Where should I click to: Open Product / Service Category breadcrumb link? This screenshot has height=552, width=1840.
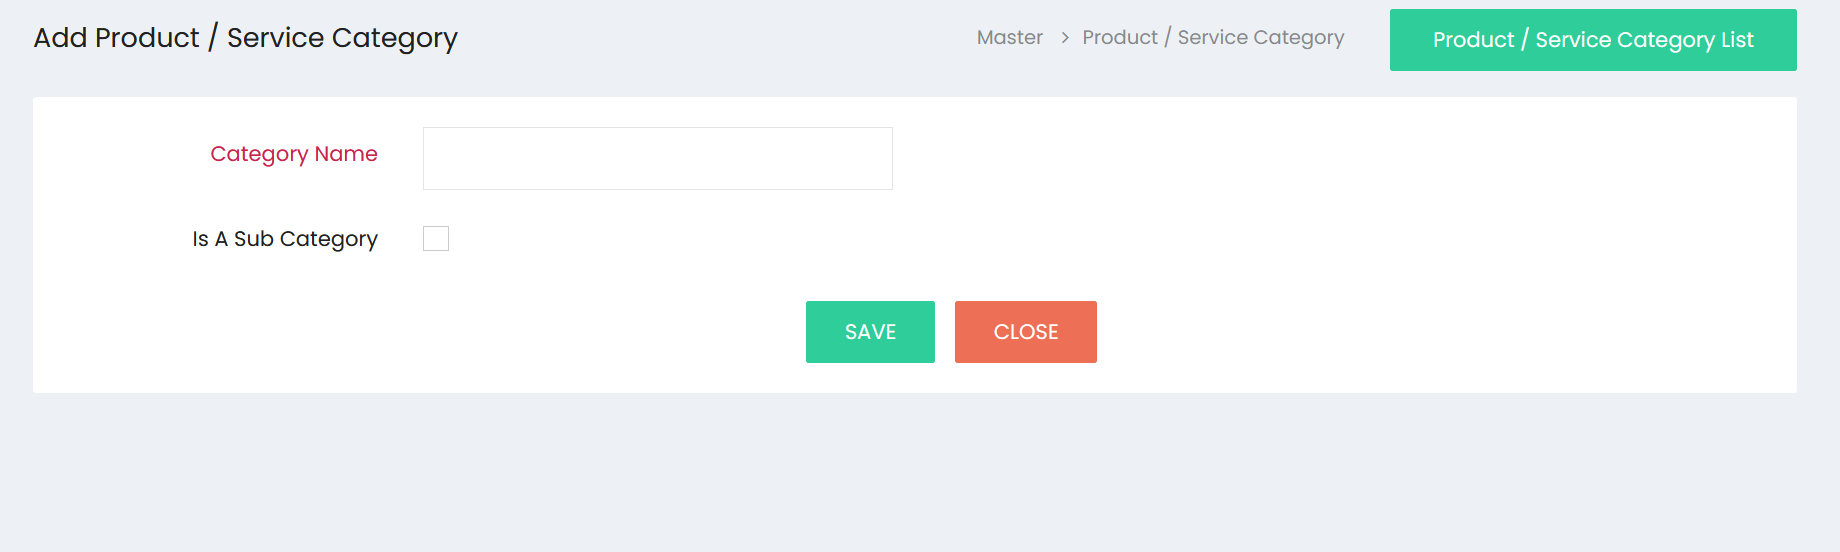pos(1213,37)
